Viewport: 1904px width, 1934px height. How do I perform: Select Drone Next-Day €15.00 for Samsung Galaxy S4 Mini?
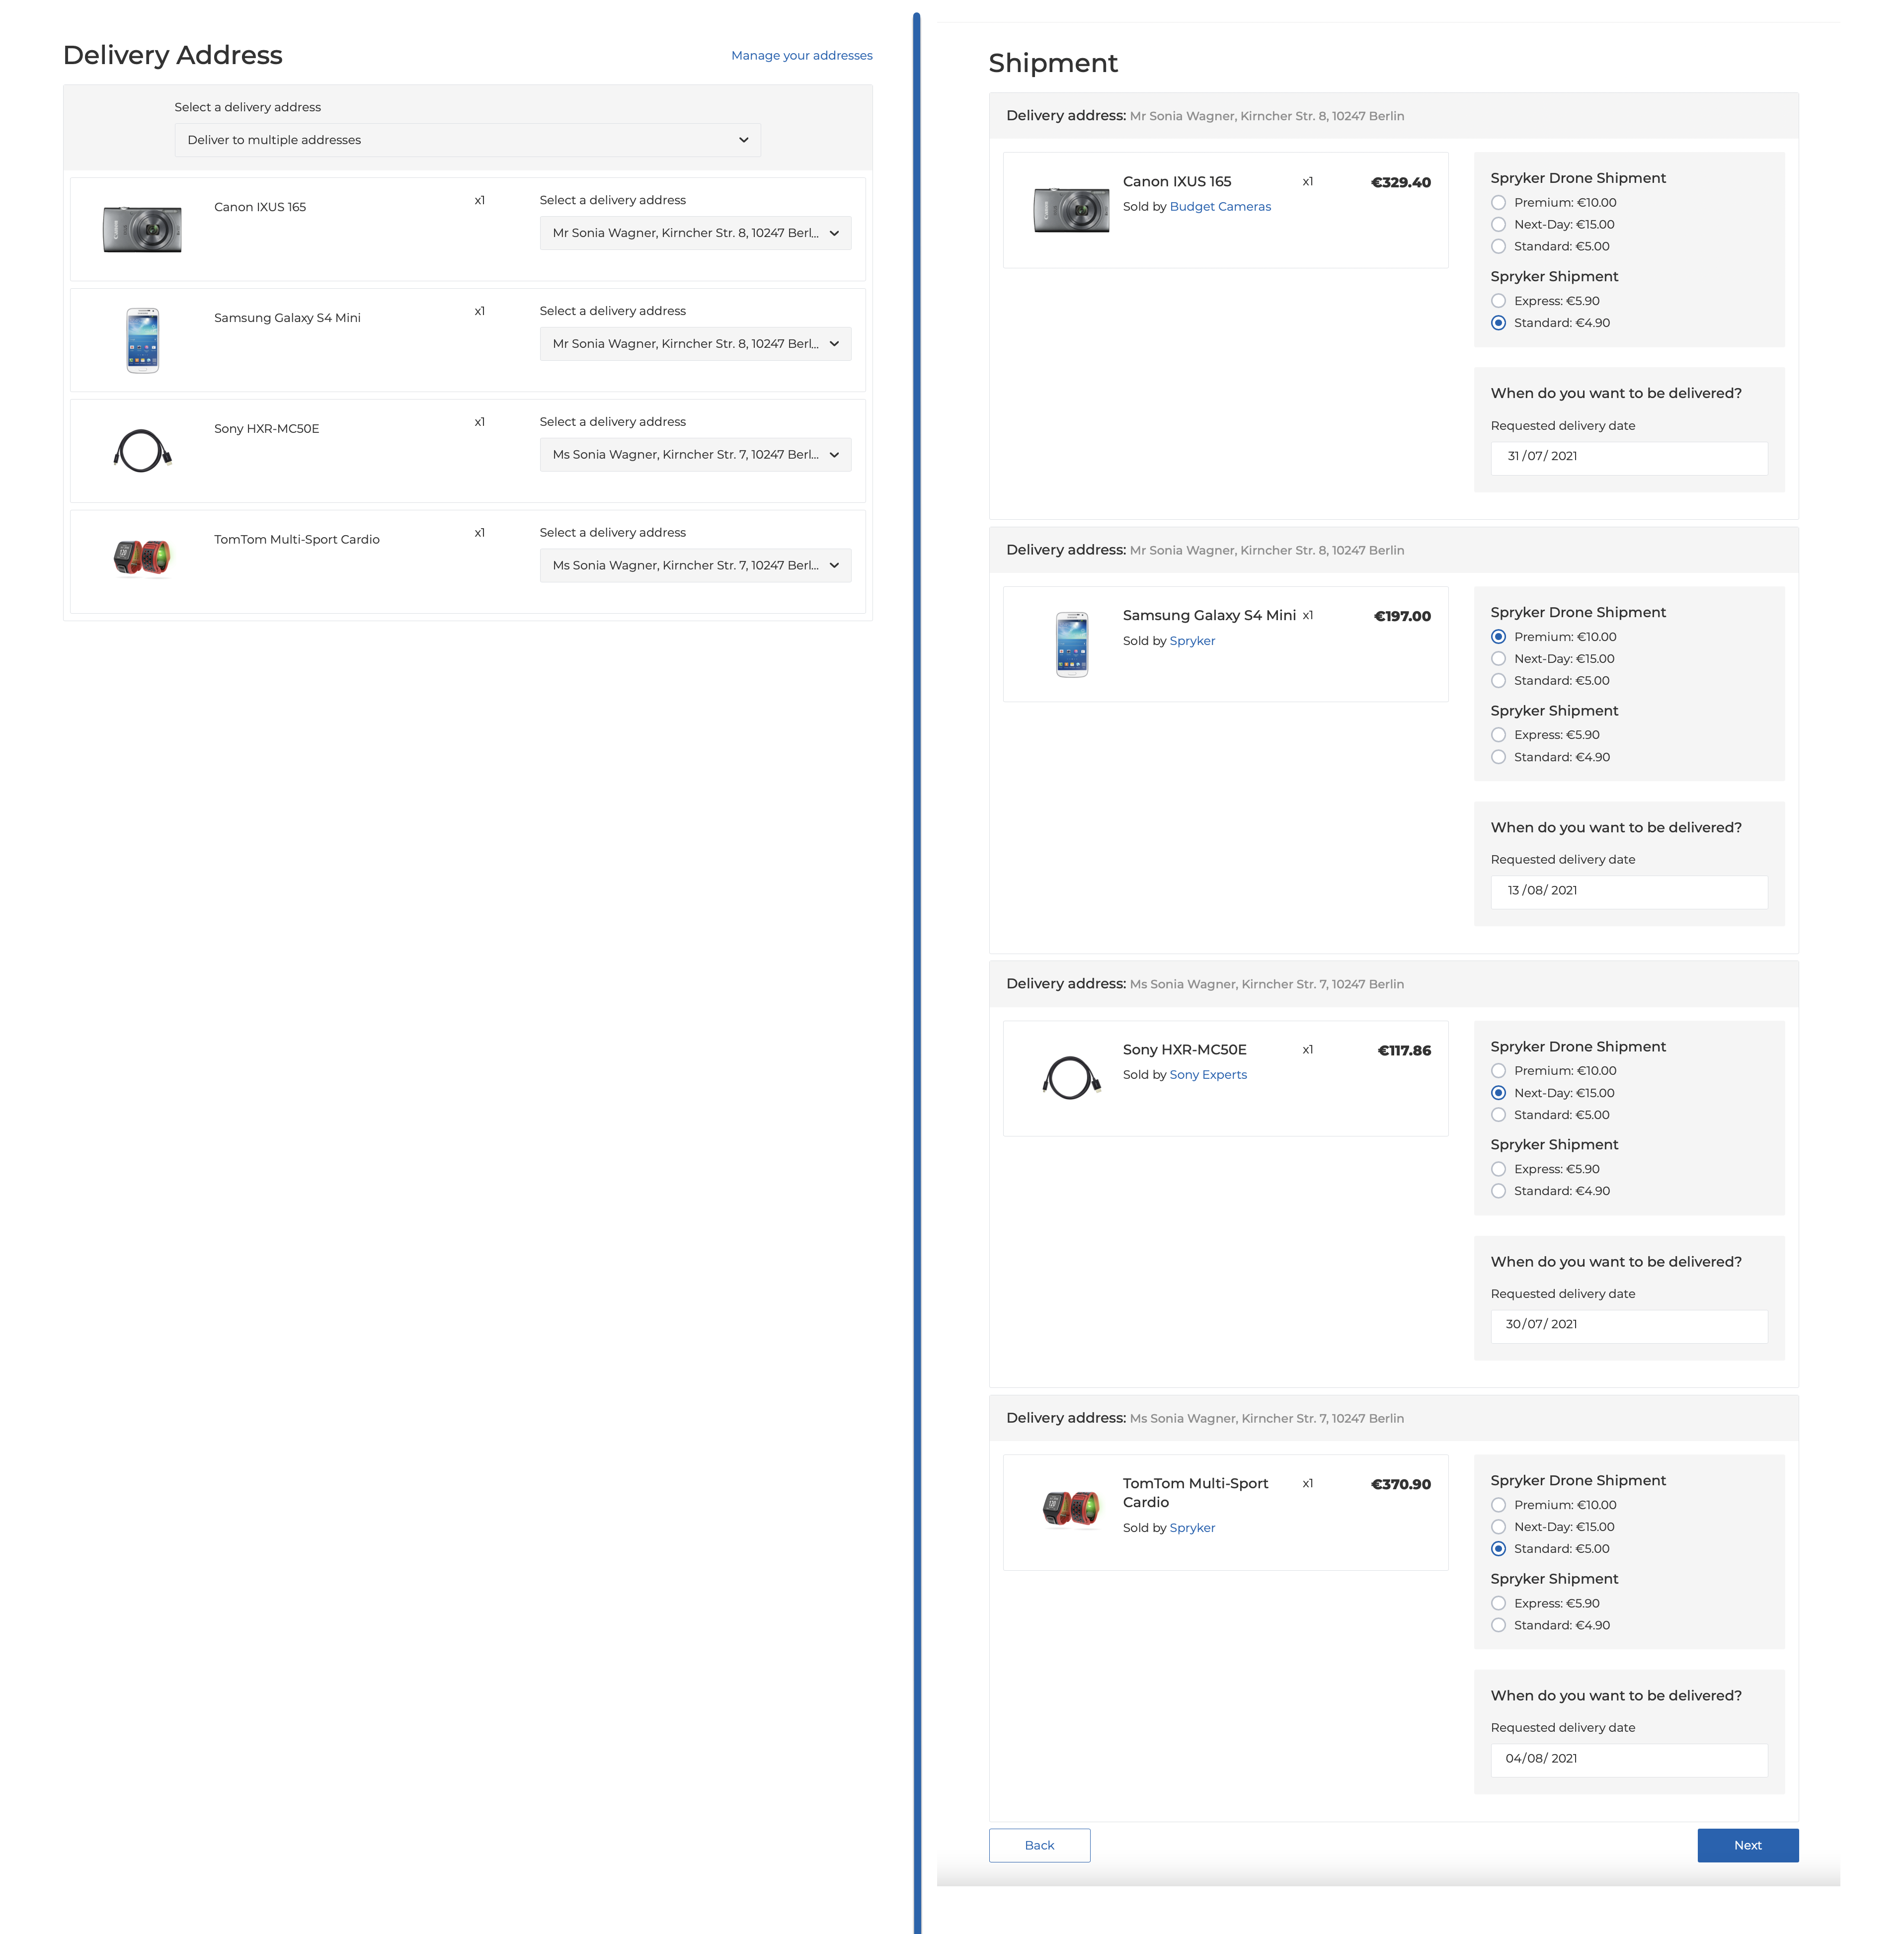[x=1498, y=659]
